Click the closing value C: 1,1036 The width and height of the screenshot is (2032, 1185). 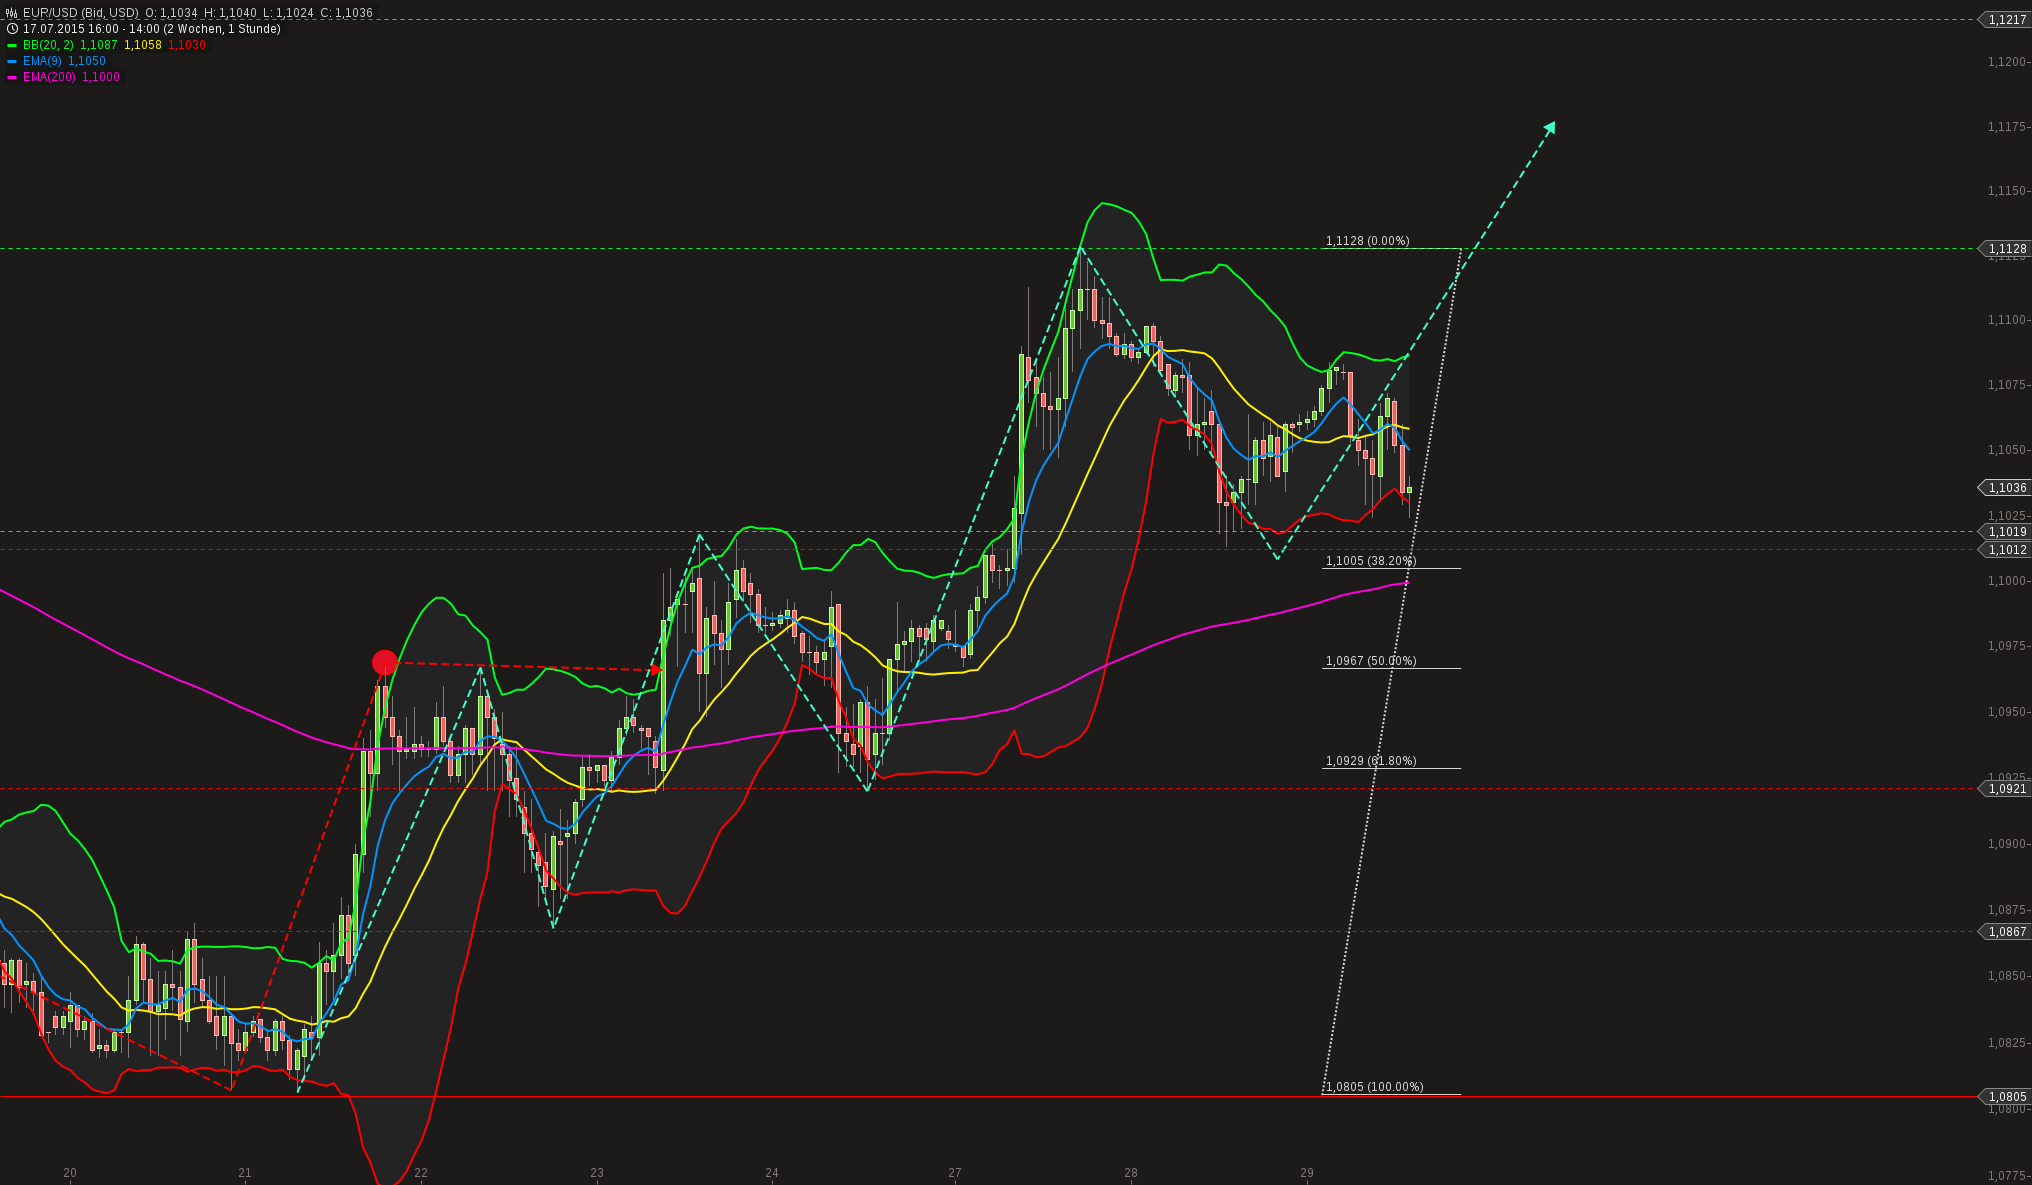(x=346, y=13)
